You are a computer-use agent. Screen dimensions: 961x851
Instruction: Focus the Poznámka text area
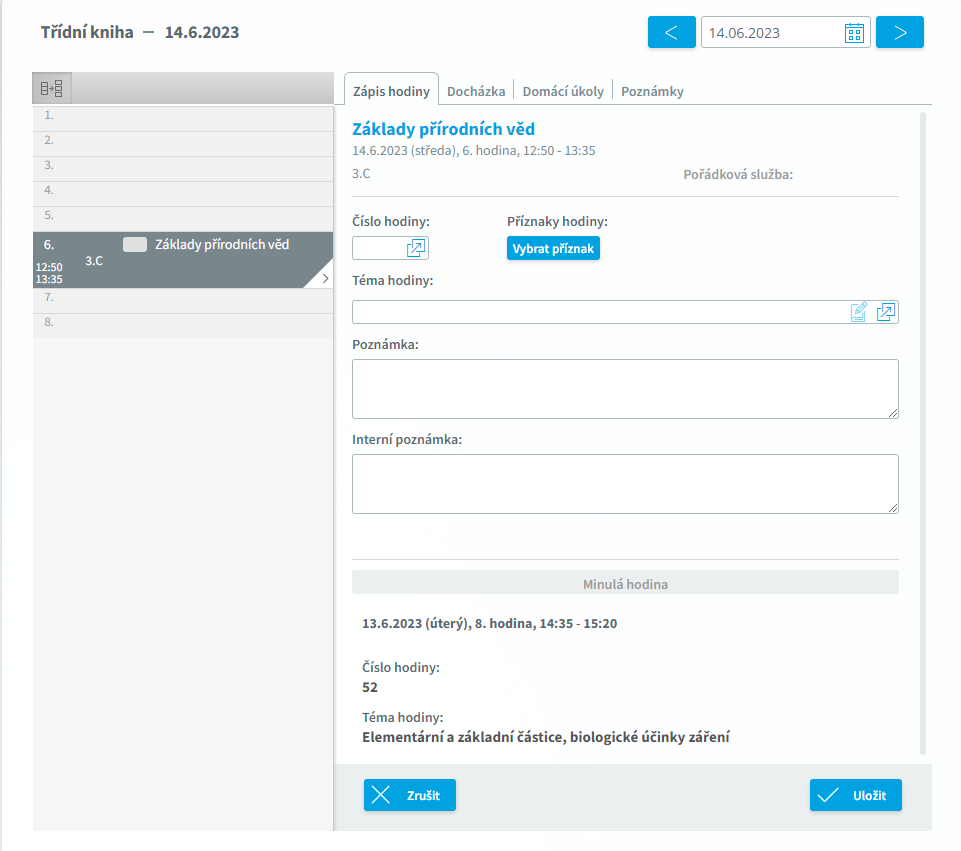click(625, 389)
